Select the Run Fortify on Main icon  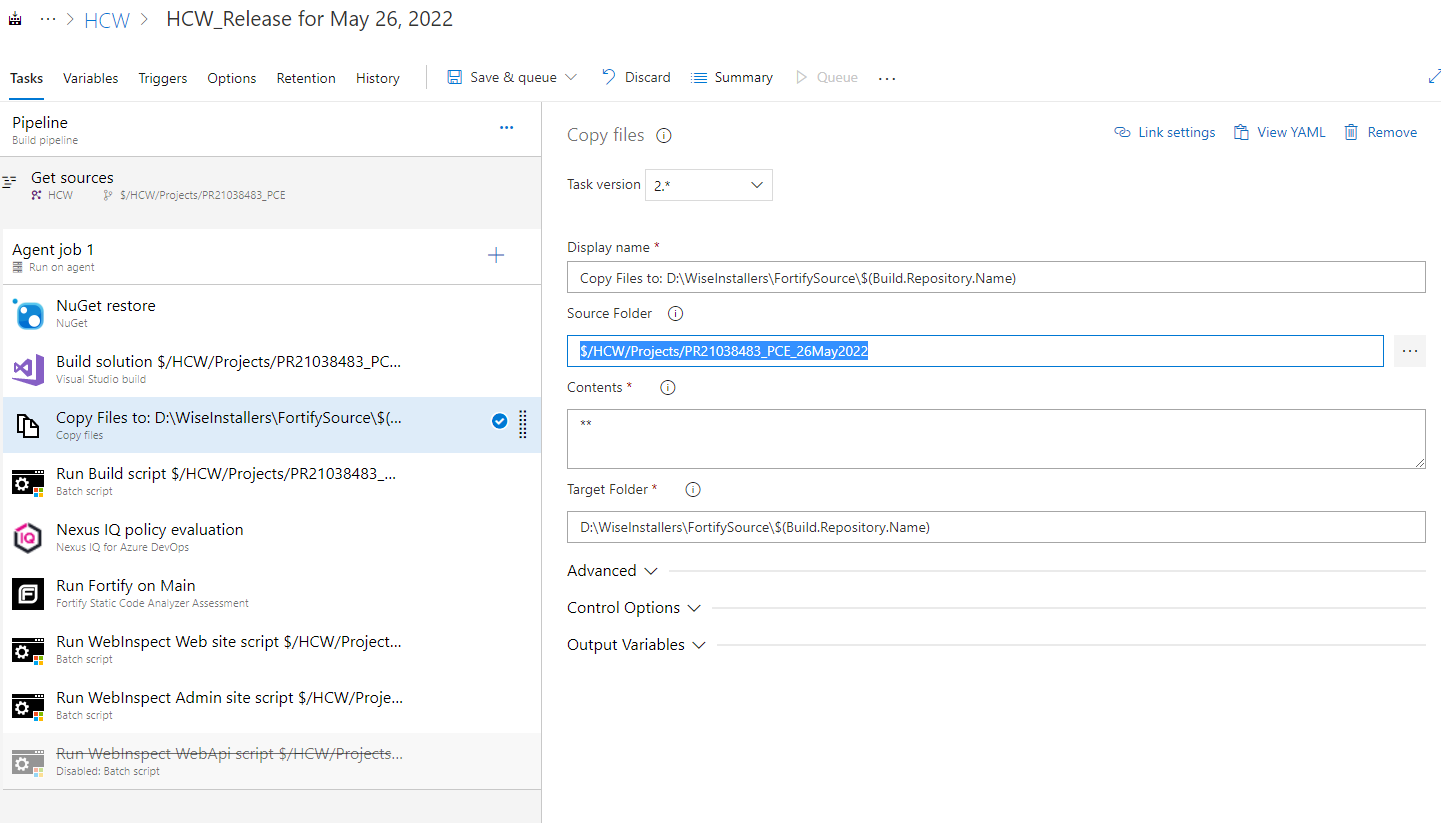(x=28, y=594)
